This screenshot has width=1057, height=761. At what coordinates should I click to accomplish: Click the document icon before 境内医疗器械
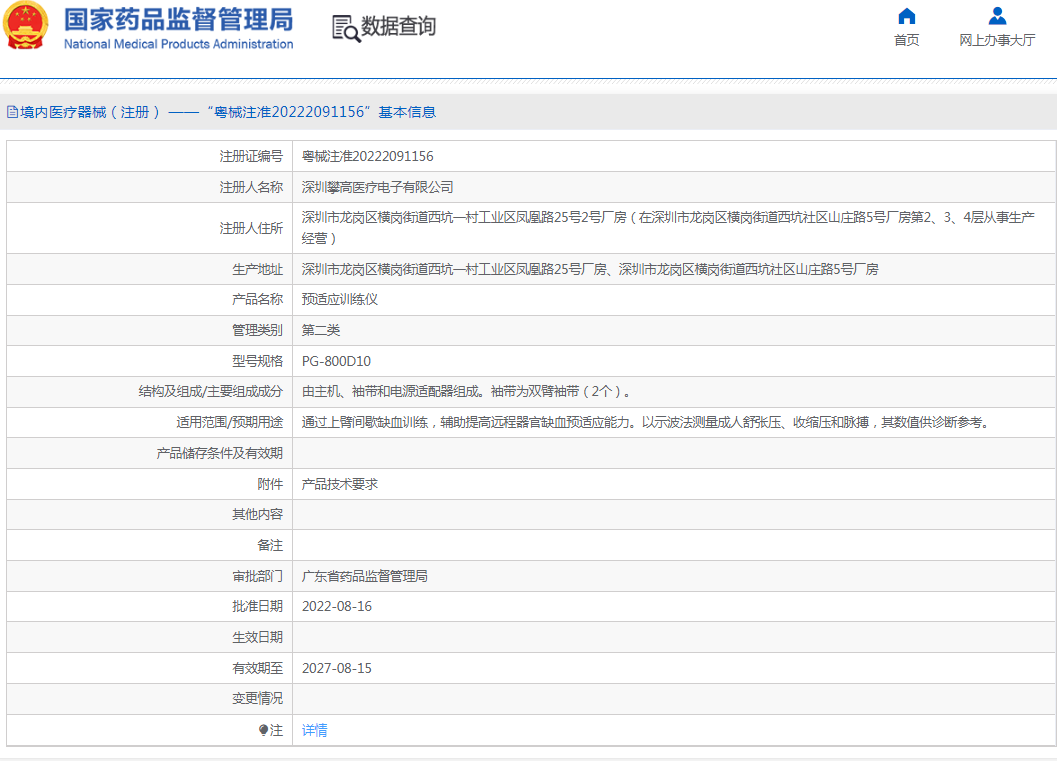pyautogui.click(x=12, y=112)
